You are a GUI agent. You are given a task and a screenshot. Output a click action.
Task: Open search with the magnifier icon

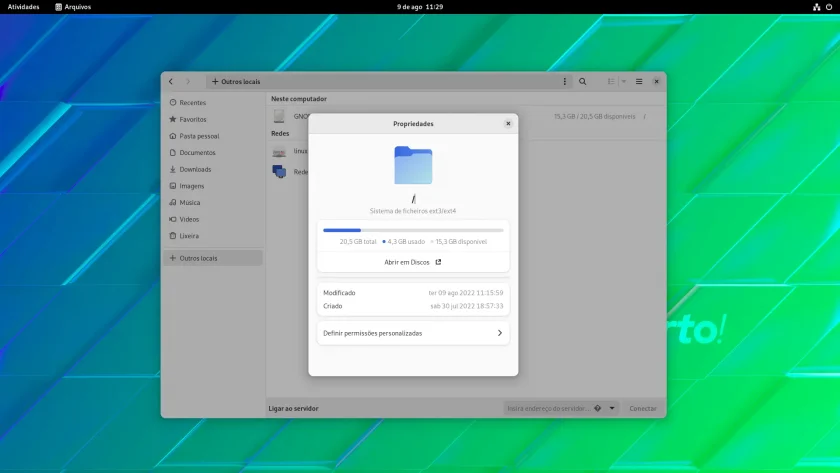tap(582, 81)
